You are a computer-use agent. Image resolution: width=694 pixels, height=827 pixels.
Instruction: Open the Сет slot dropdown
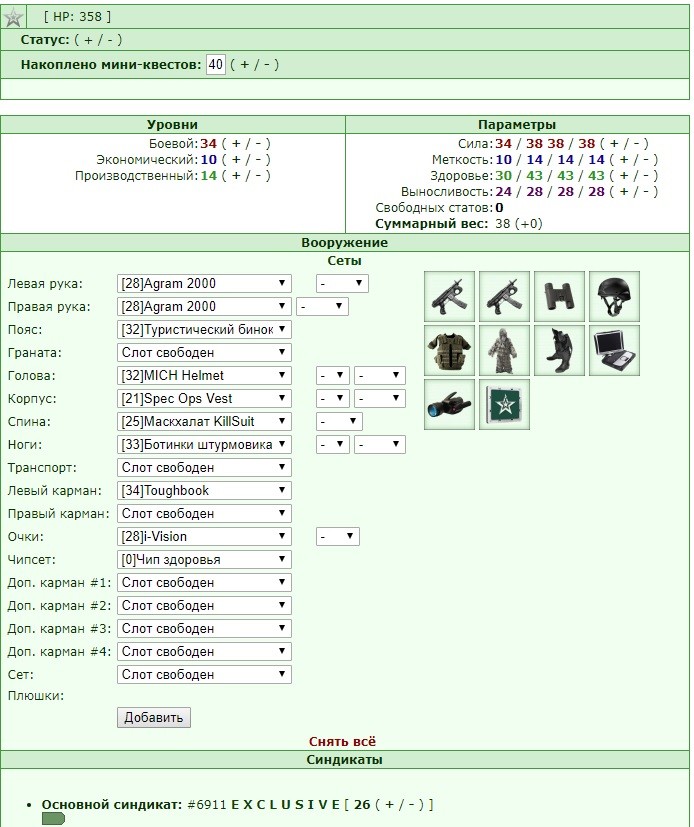[204, 675]
